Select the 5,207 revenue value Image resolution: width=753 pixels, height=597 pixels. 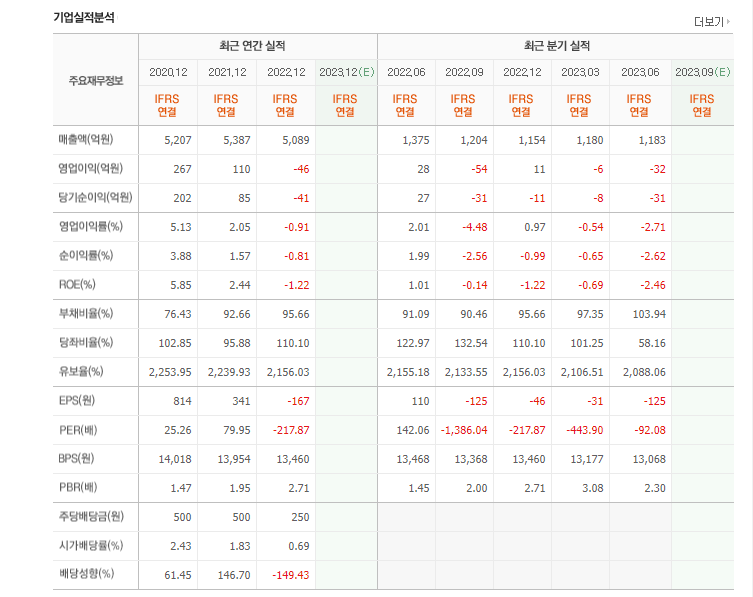(178, 140)
